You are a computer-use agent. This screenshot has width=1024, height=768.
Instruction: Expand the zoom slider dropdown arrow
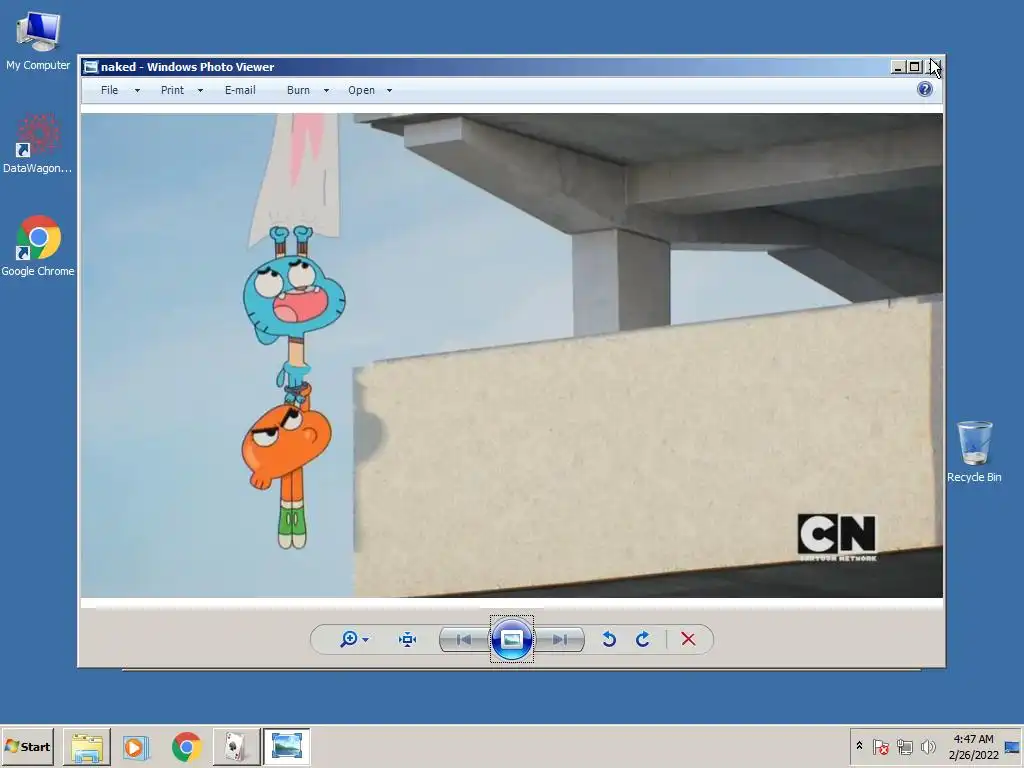(366, 639)
